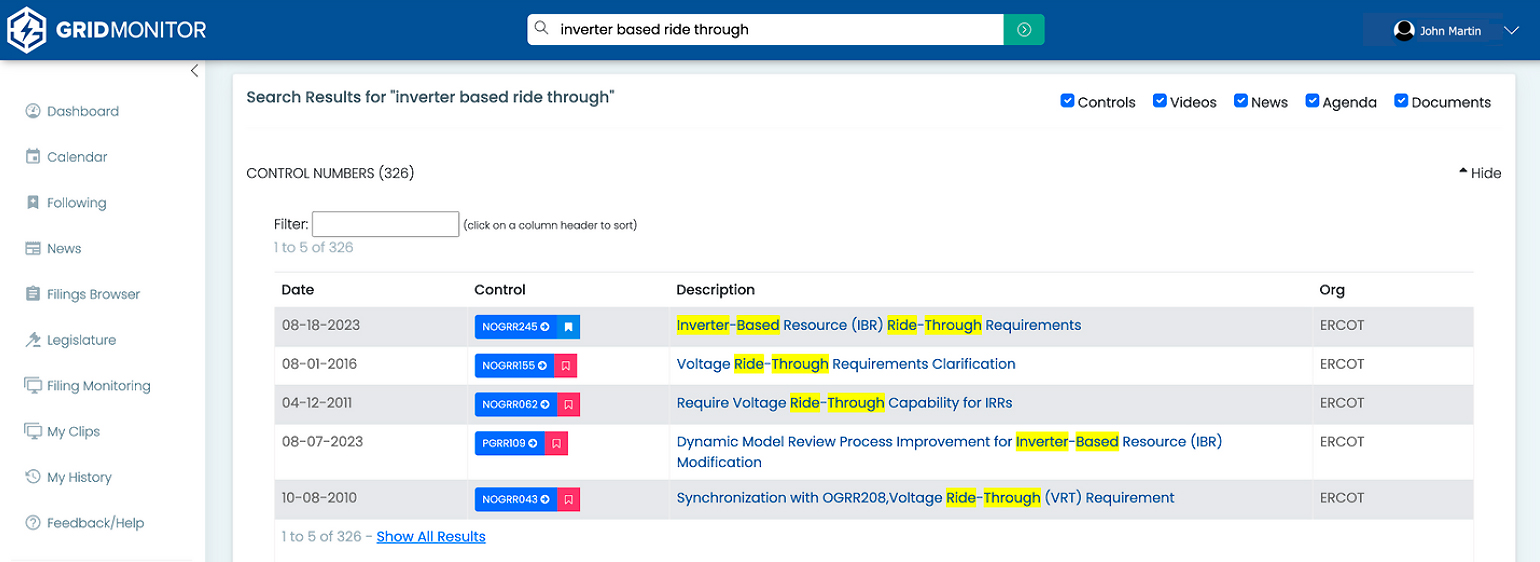
Task: Toggle the Documents checkbox
Action: tap(1401, 101)
